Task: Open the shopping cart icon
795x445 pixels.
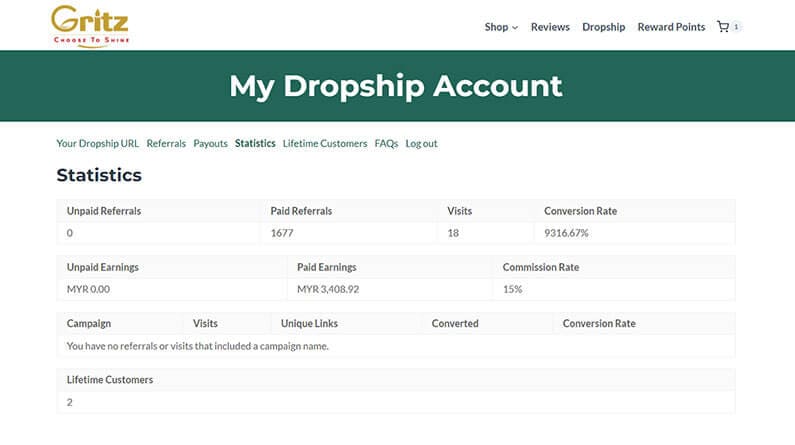Action: click(723, 27)
